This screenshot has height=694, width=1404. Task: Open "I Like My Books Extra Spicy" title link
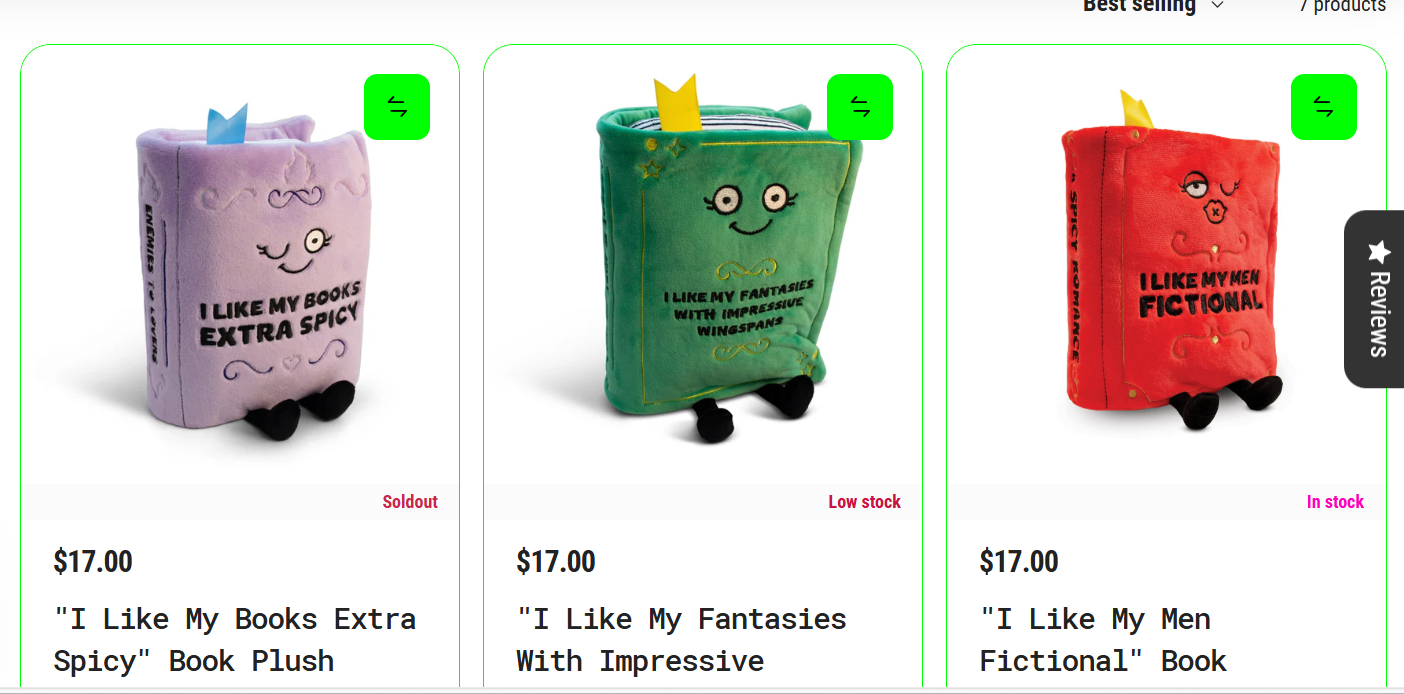tap(235, 640)
